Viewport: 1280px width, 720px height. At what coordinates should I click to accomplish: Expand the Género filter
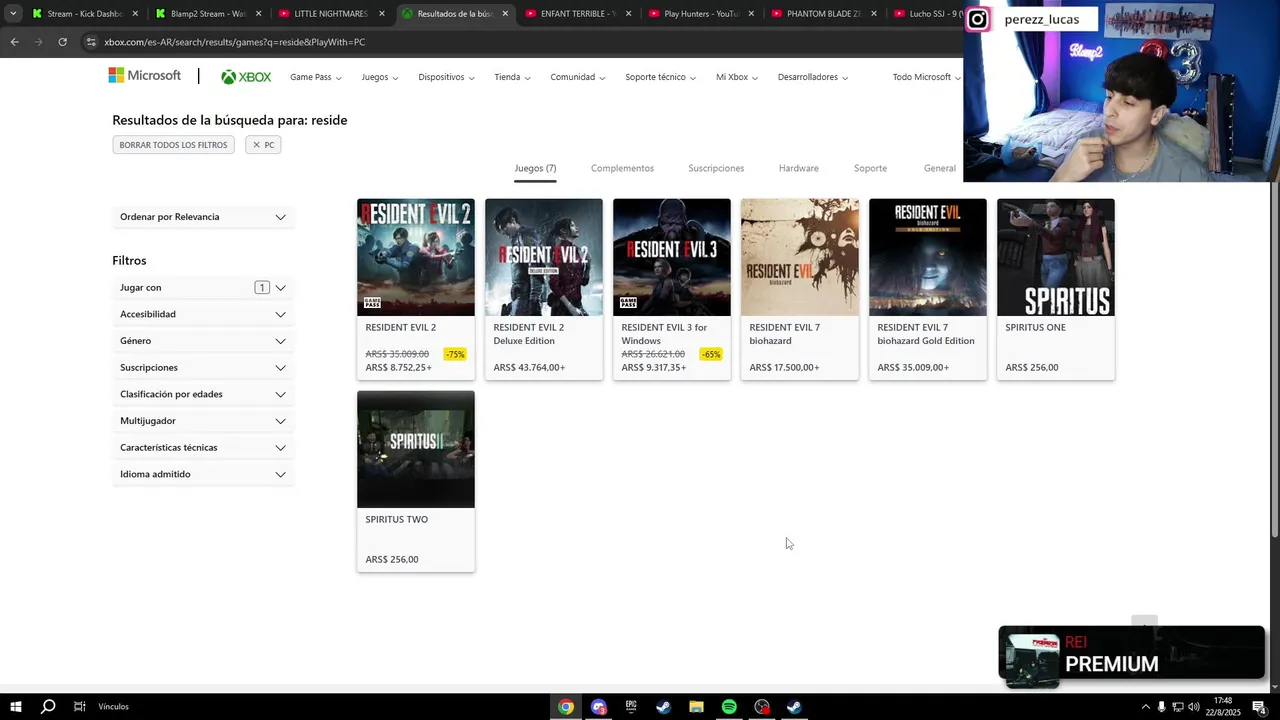[x=203, y=341]
